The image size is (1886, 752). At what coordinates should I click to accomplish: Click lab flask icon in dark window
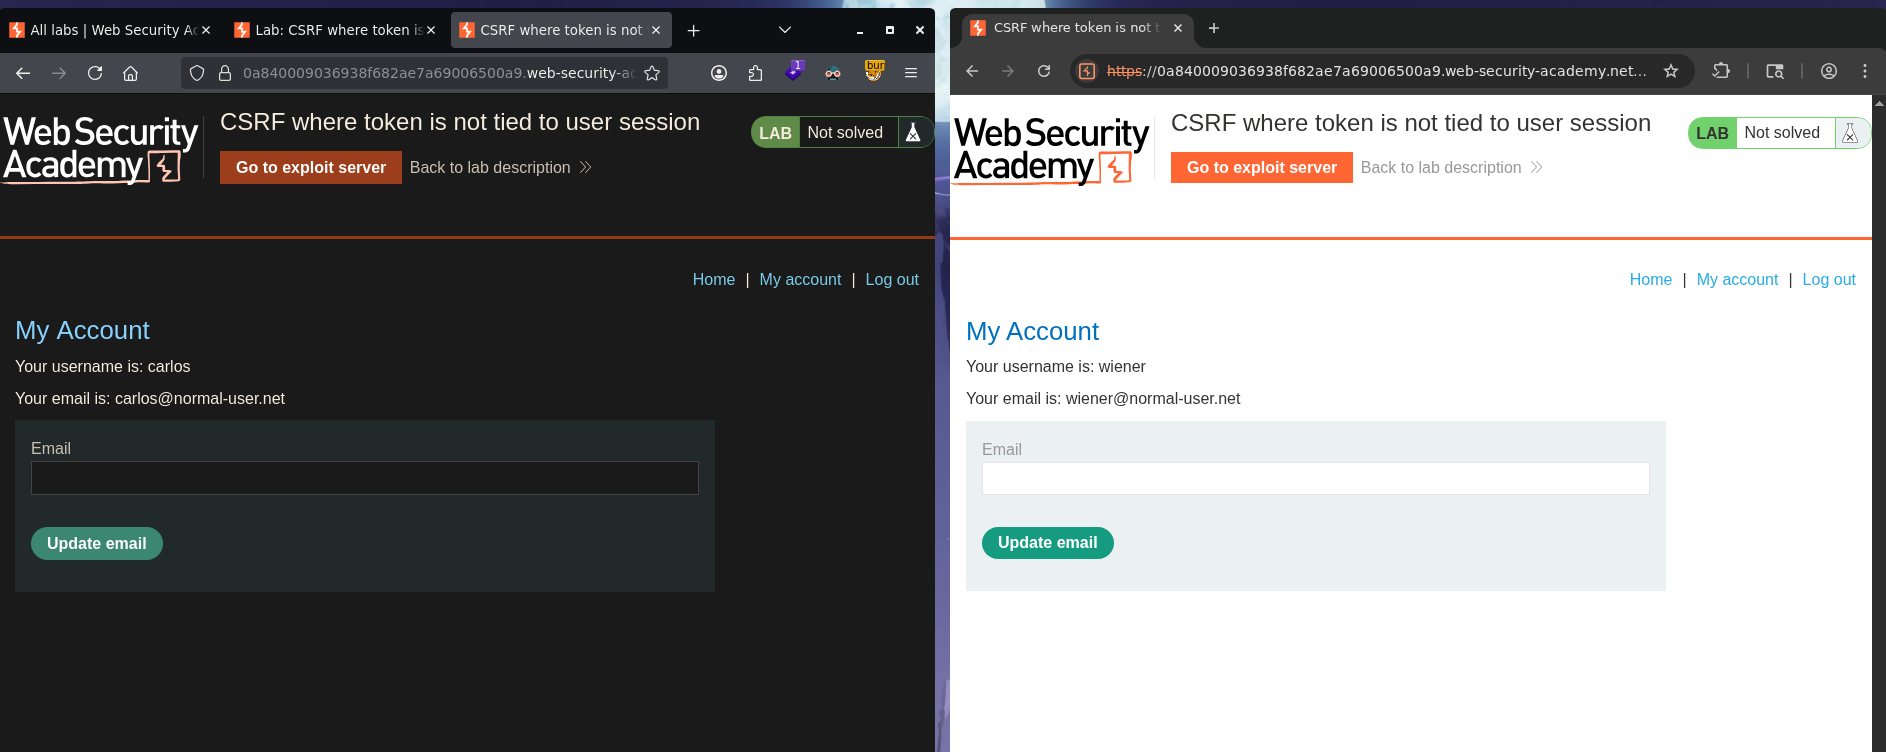(913, 132)
